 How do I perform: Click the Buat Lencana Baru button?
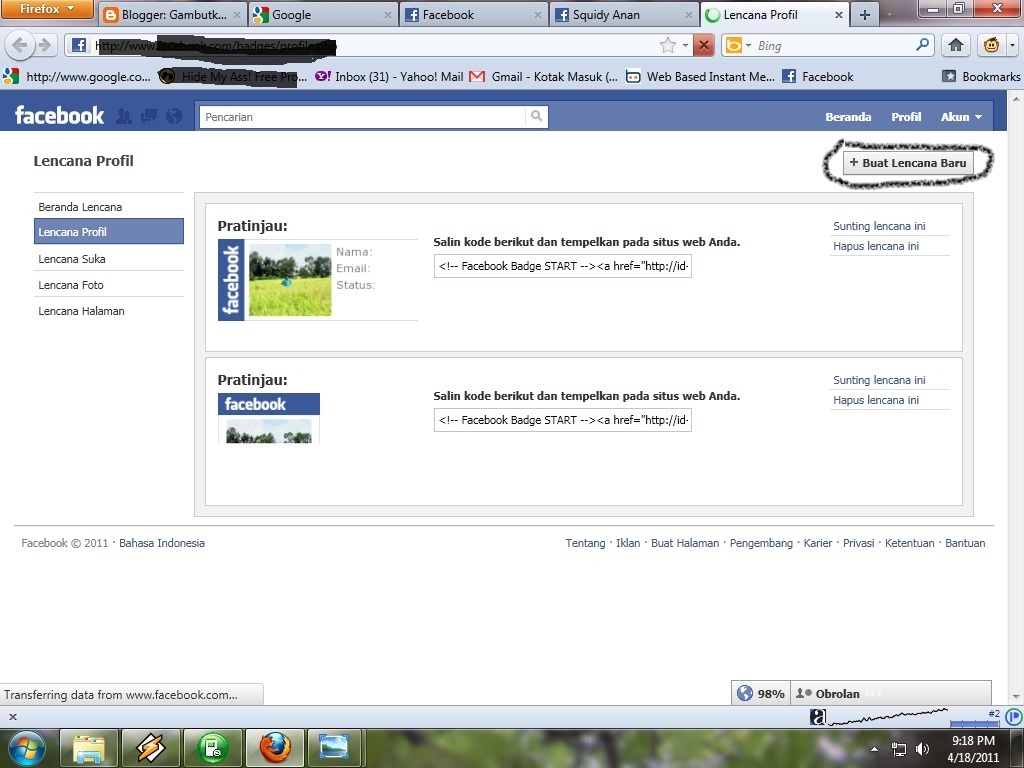pos(908,163)
